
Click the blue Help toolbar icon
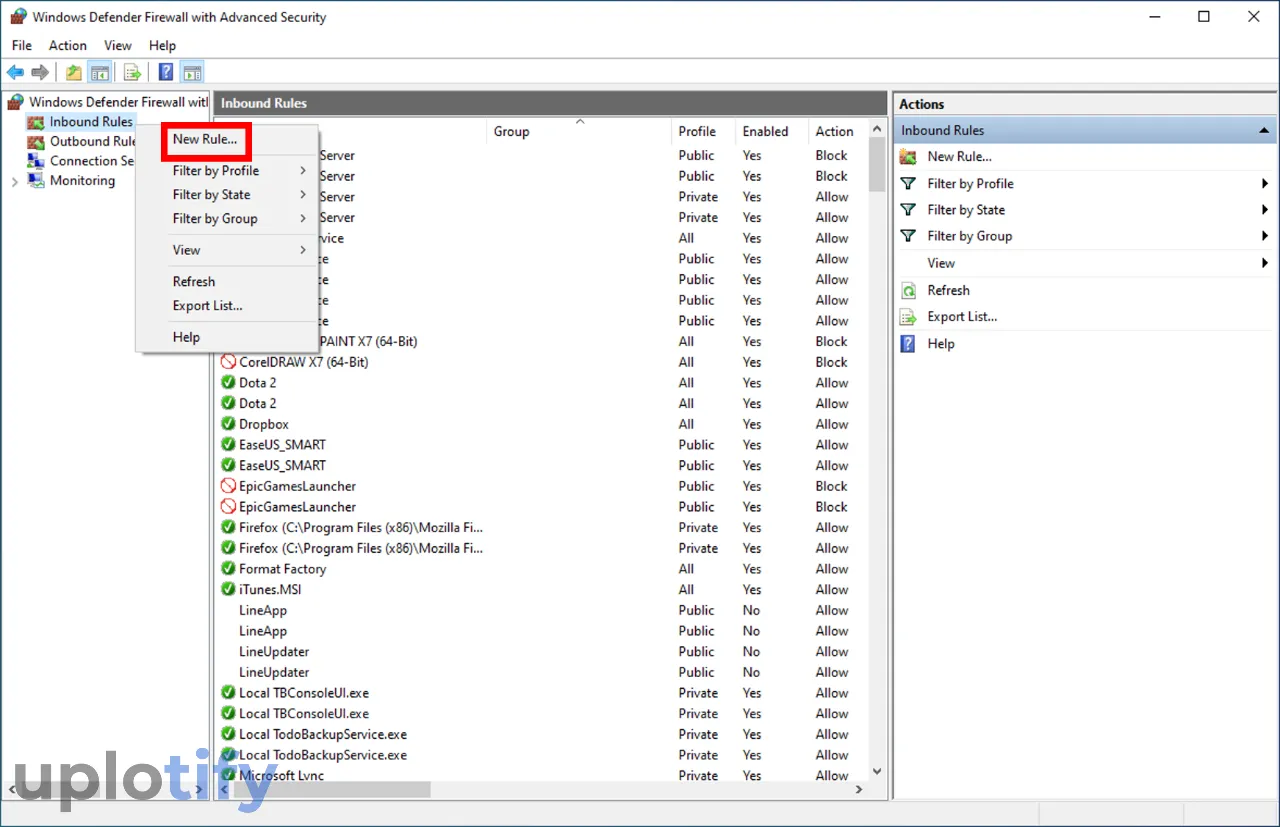click(x=166, y=72)
